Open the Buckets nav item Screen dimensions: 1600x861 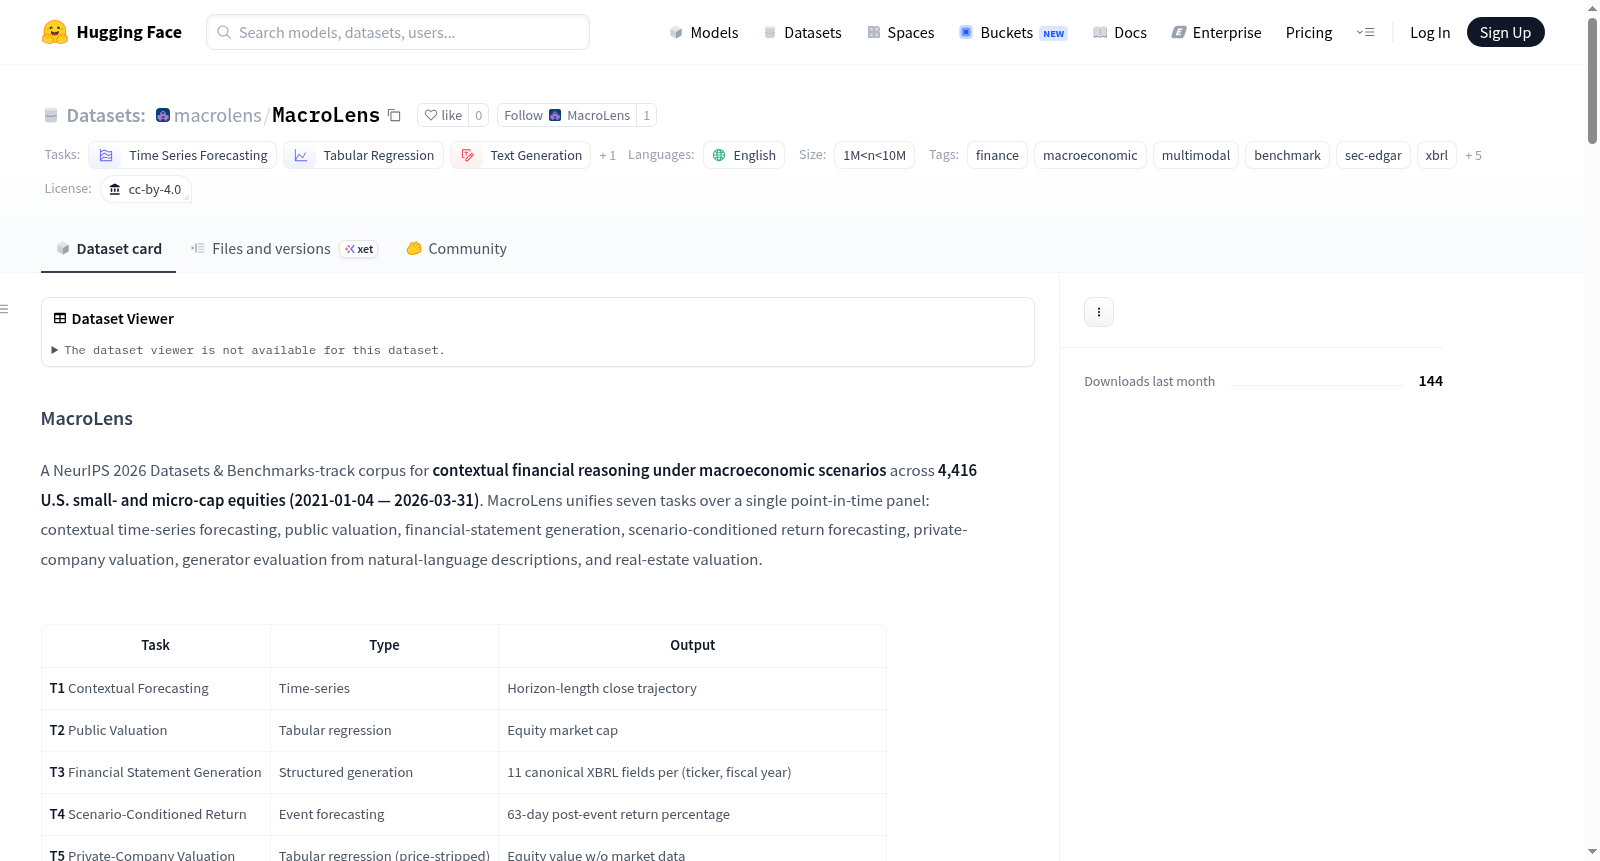click(x=1013, y=32)
